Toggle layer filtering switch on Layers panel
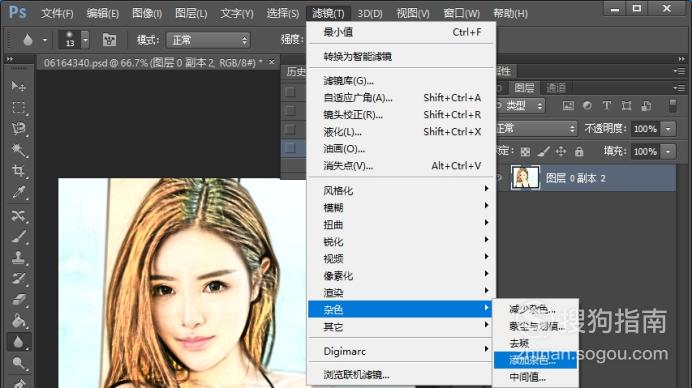Screen dimensions: 692x388 click(673, 105)
